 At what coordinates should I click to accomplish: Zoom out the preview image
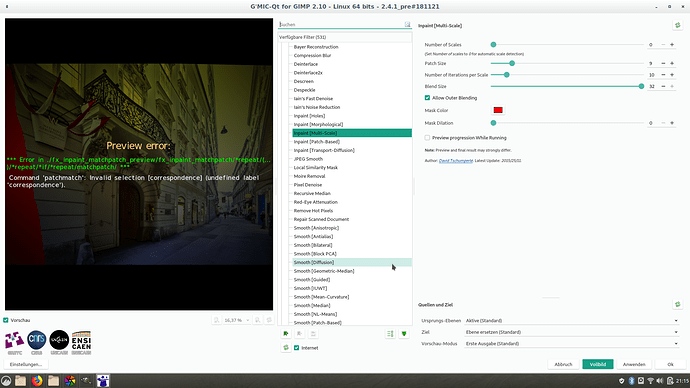point(217,320)
